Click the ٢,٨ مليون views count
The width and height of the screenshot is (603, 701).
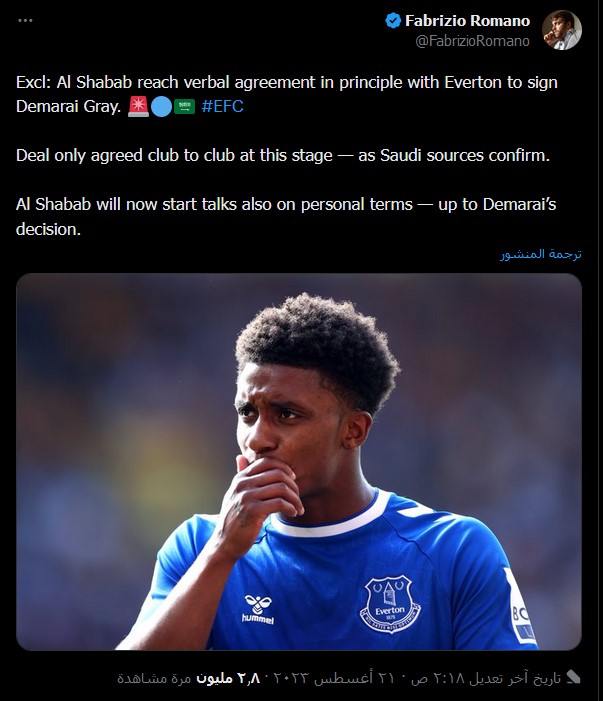(x=228, y=678)
